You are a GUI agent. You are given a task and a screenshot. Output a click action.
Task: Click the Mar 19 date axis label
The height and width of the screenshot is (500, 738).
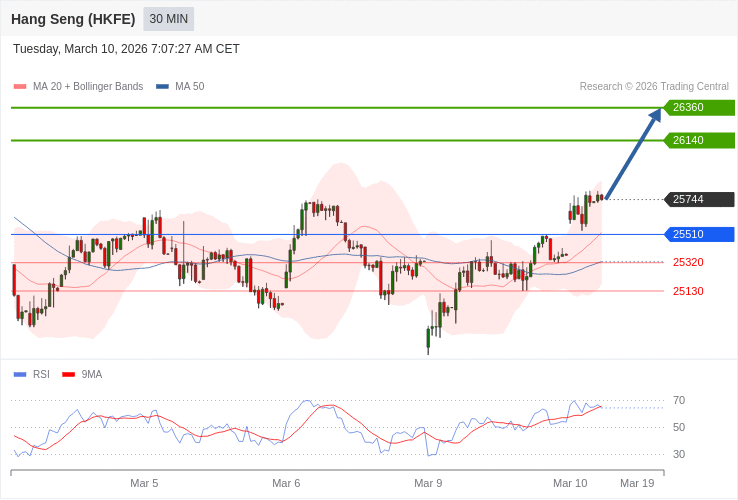(x=637, y=484)
